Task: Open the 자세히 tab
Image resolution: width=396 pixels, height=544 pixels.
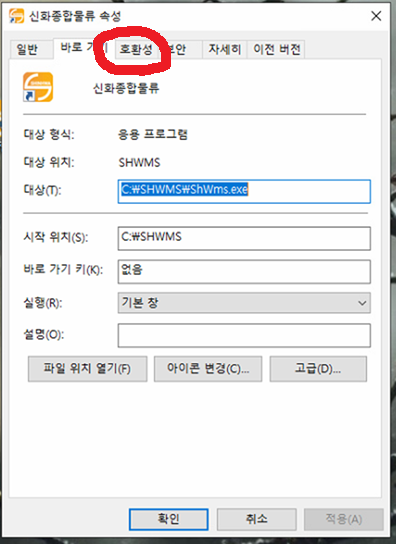Action: (225, 49)
